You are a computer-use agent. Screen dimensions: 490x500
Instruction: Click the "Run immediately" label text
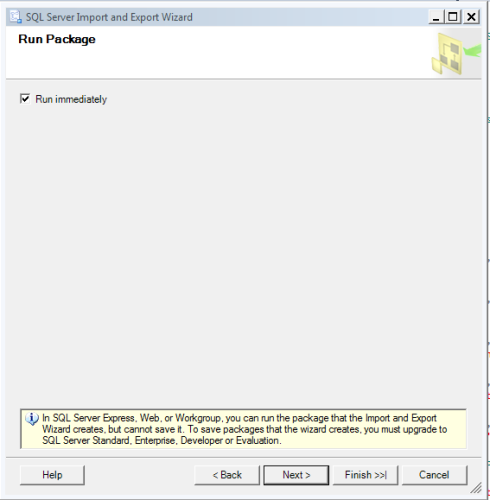(x=71, y=99)
